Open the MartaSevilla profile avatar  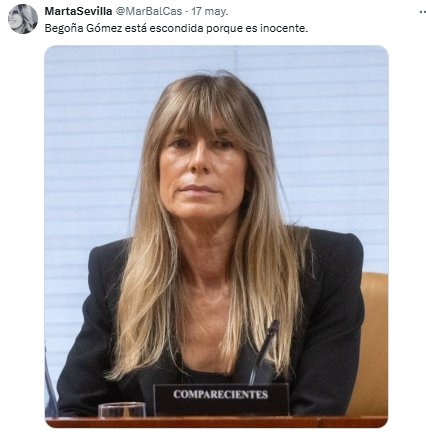(x=23, y=19)
